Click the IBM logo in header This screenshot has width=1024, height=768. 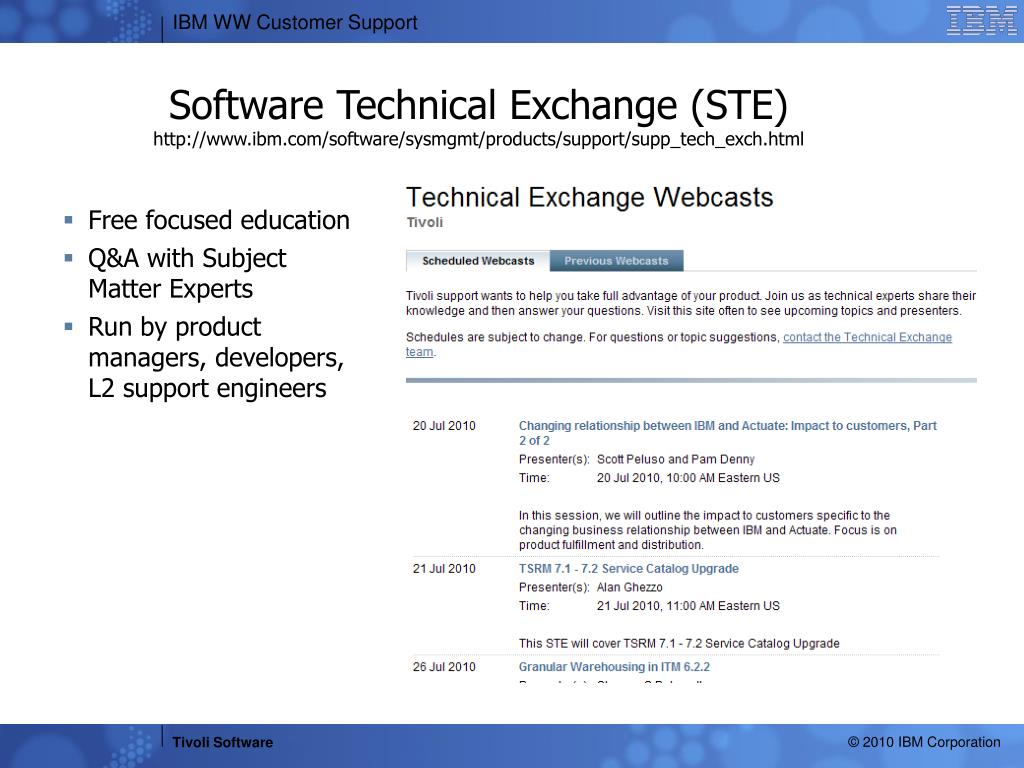[x=981, y=21]
